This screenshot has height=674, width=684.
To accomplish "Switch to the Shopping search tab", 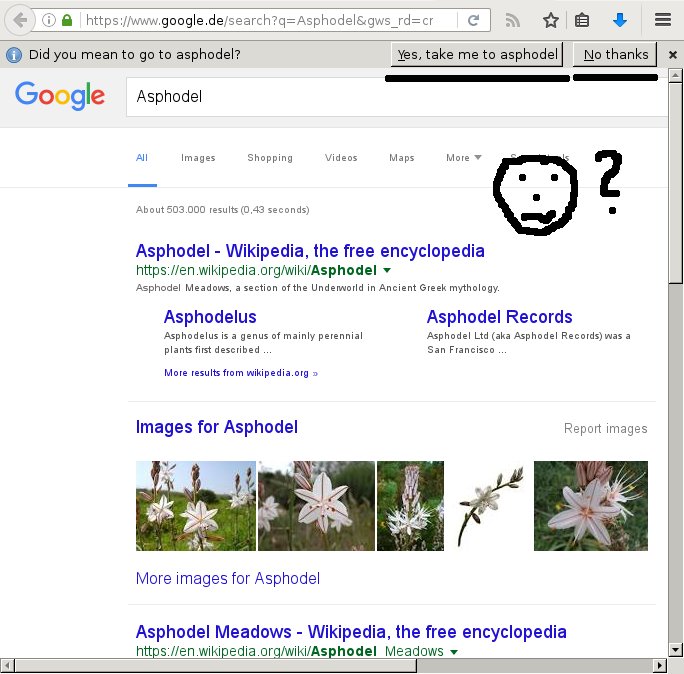I will point(270,157).
